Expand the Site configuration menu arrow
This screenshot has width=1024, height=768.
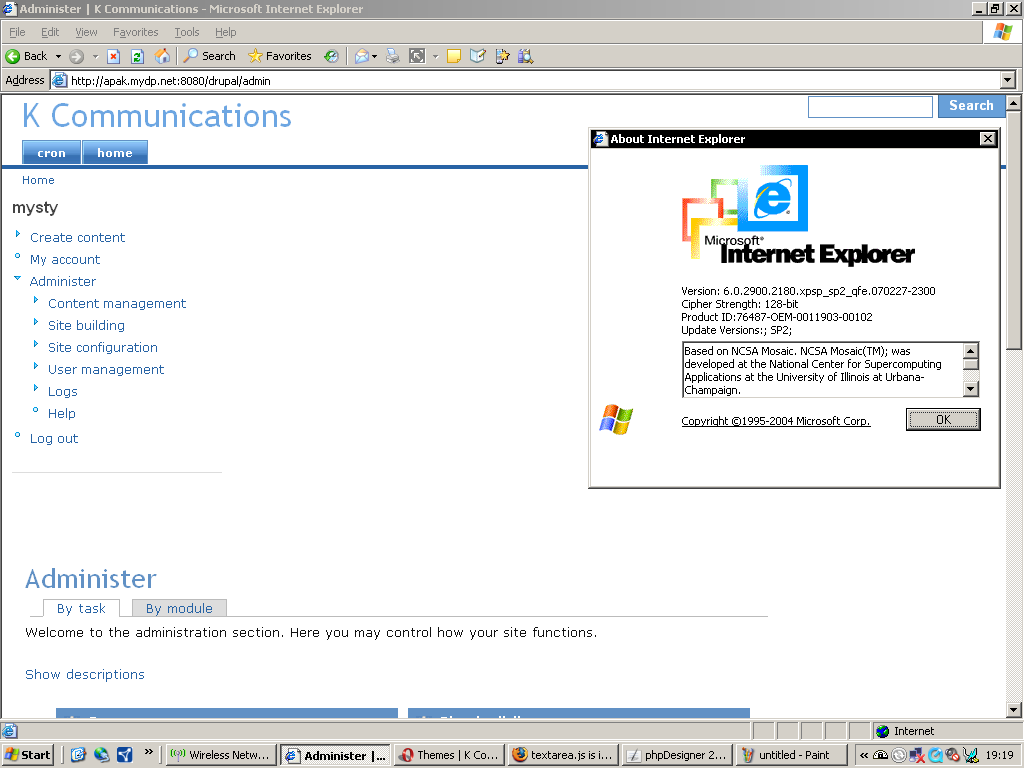tap(36, 344)
